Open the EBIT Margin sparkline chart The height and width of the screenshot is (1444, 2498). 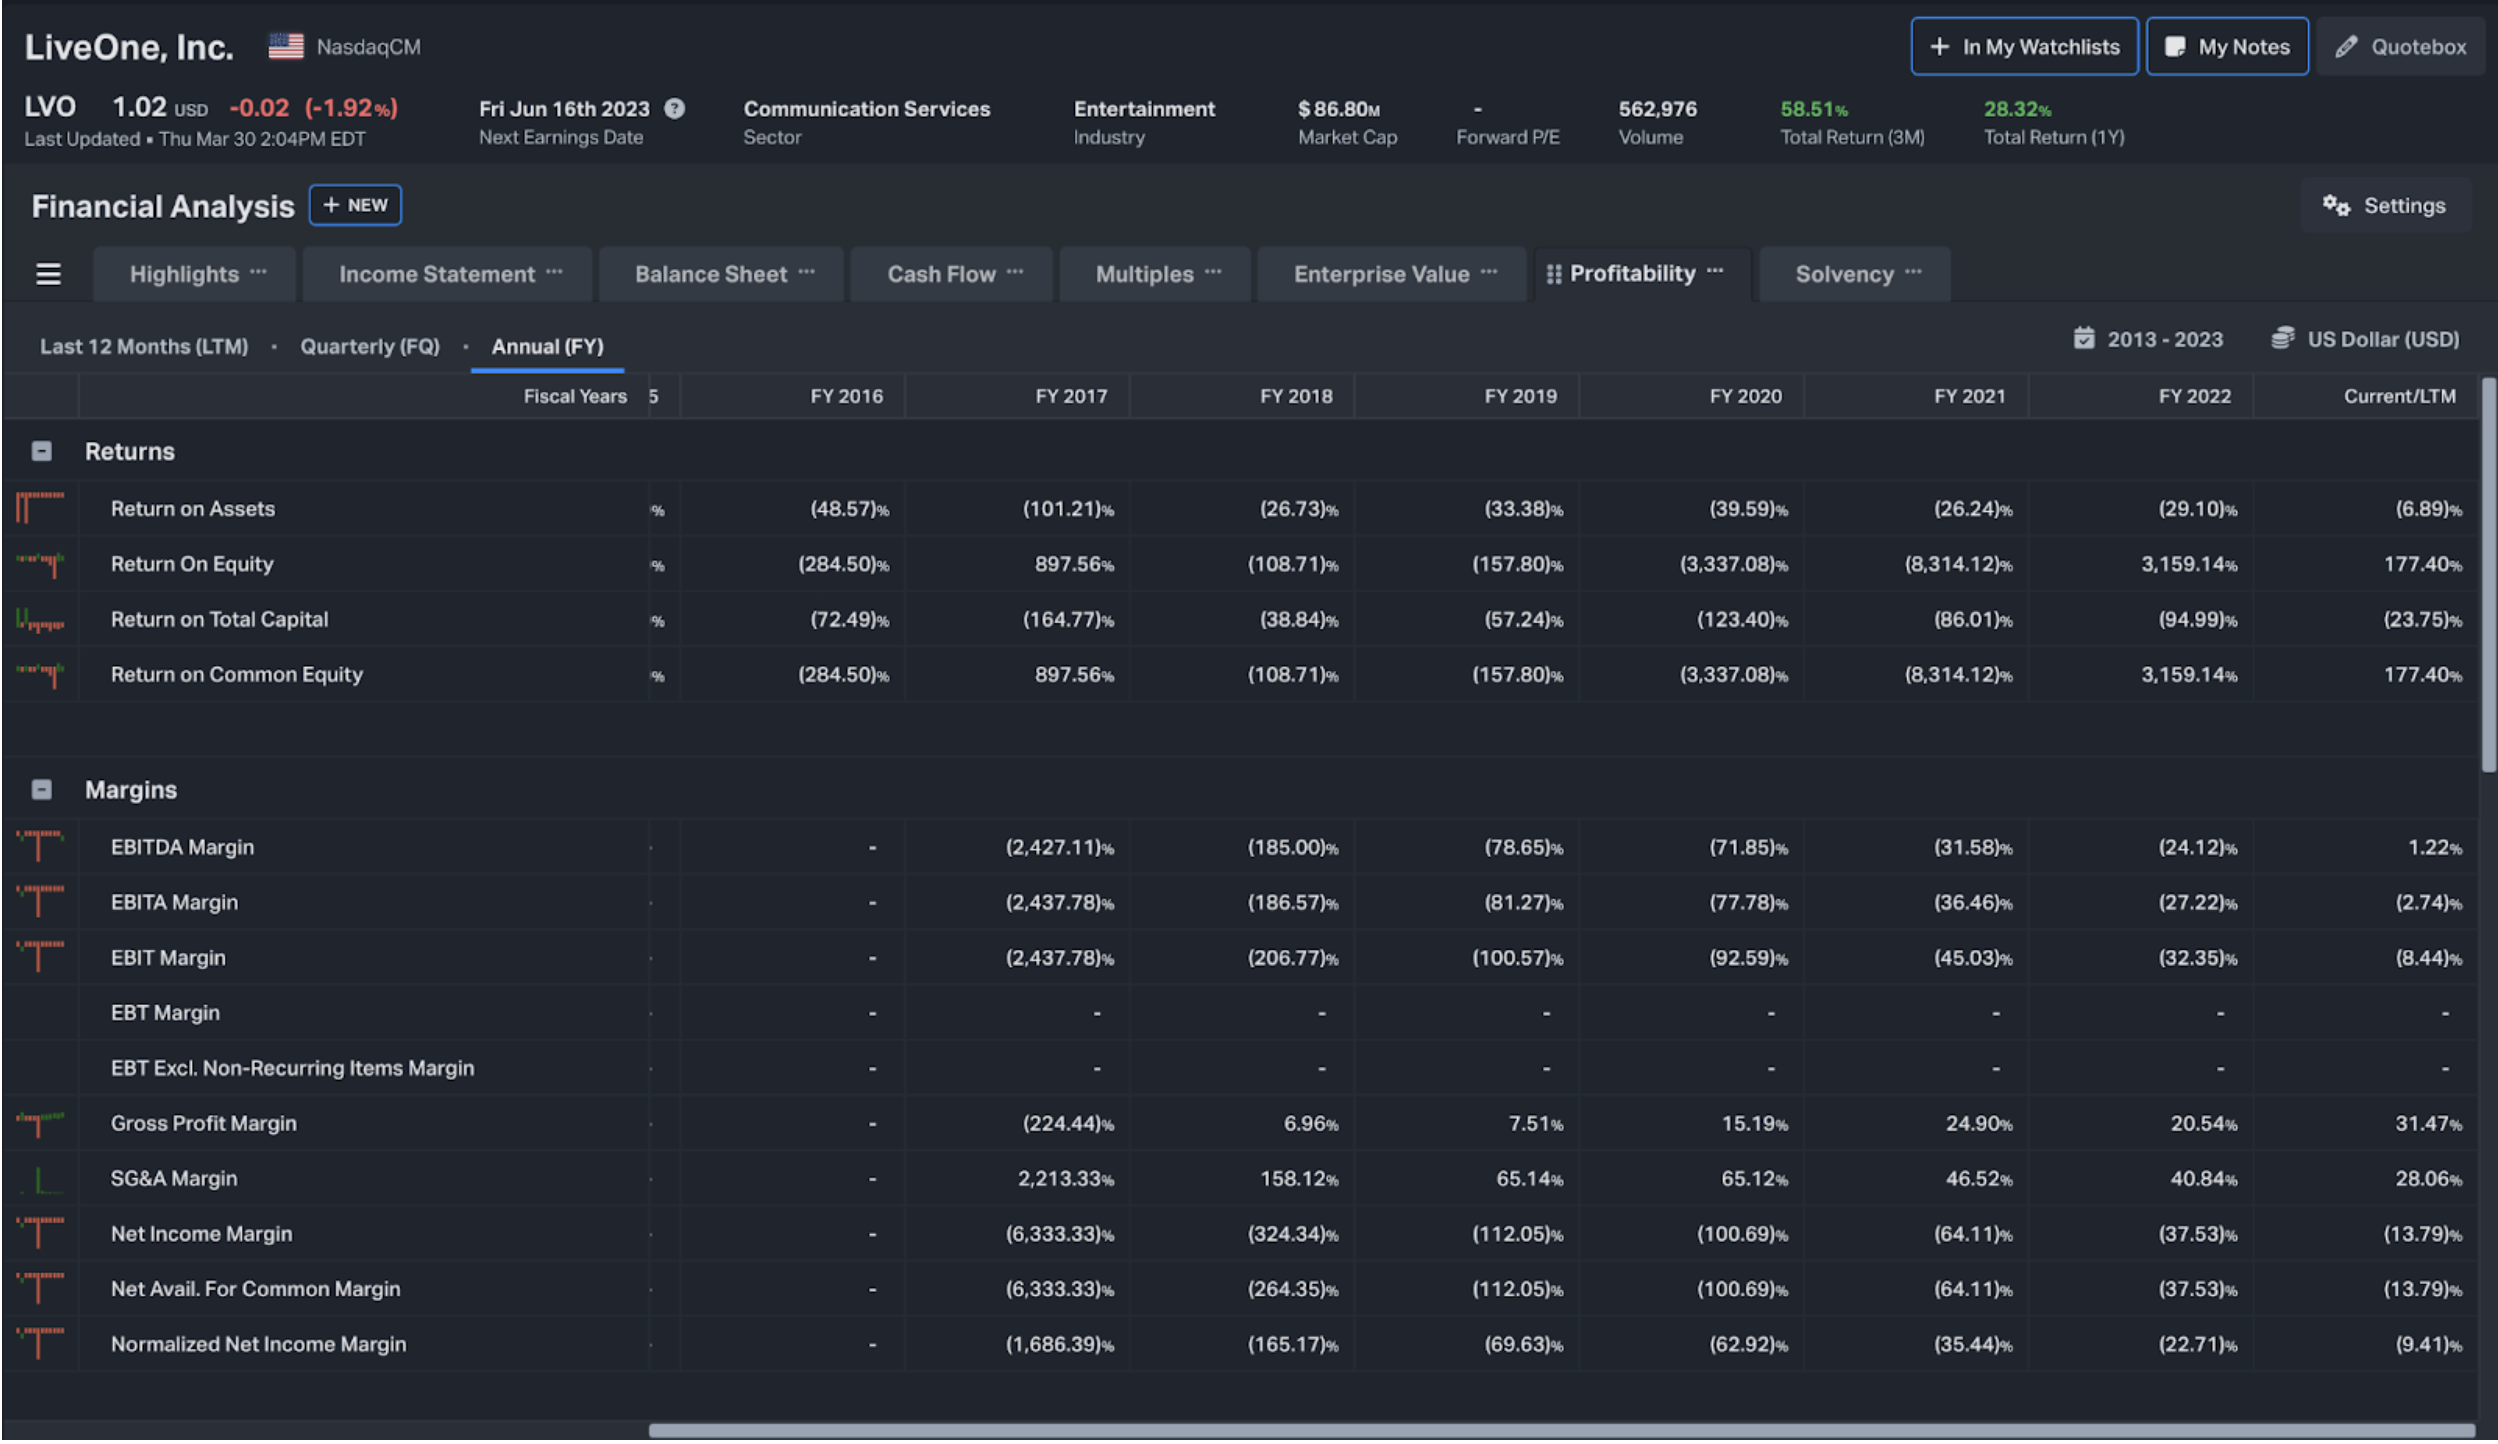tap(40, 957)
